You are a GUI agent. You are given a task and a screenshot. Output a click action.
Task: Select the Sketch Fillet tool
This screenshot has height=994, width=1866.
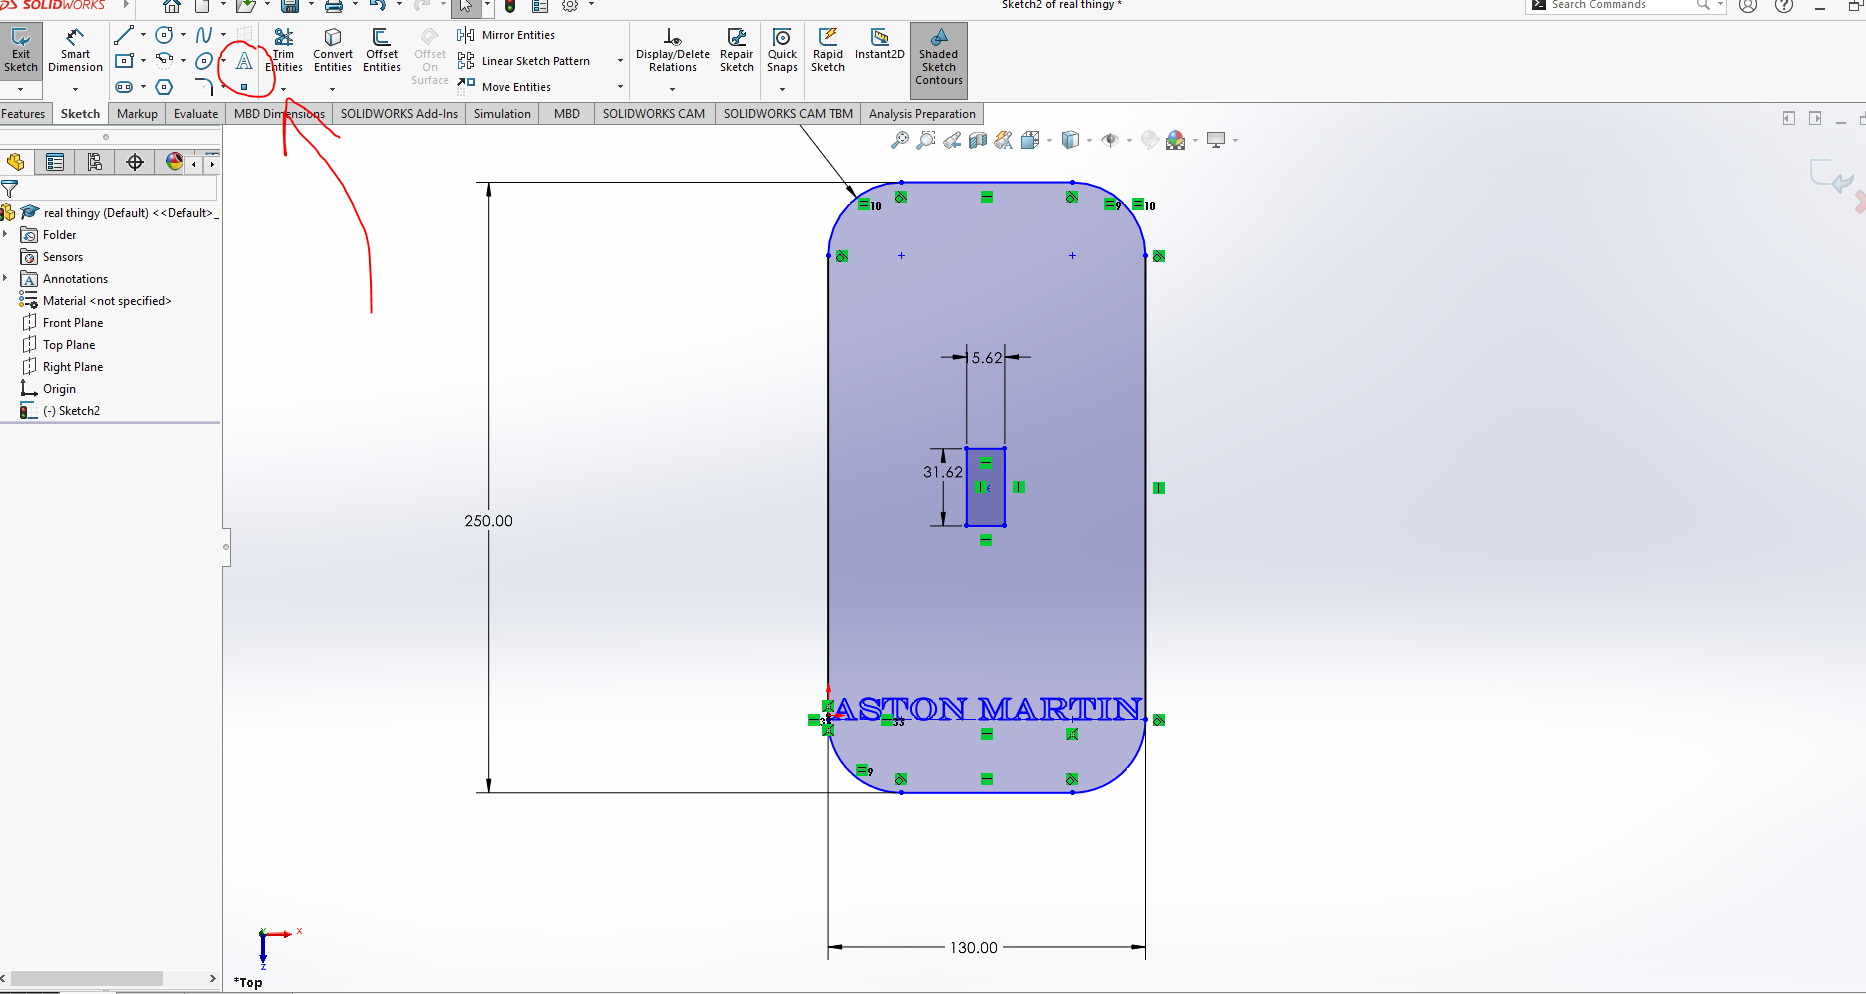pos(204,87)
